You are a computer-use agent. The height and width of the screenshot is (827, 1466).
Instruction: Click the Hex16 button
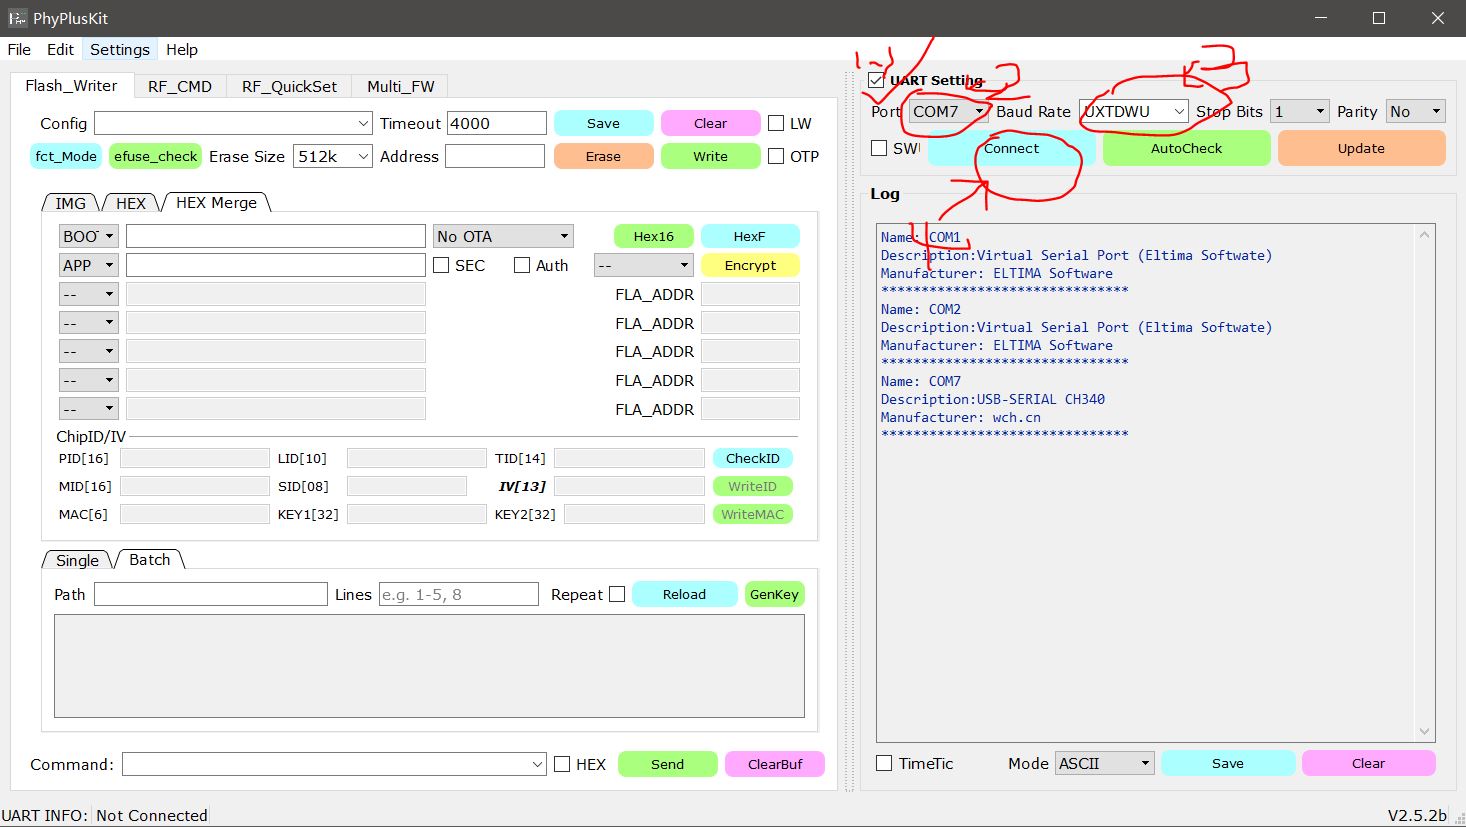(653, 236)
